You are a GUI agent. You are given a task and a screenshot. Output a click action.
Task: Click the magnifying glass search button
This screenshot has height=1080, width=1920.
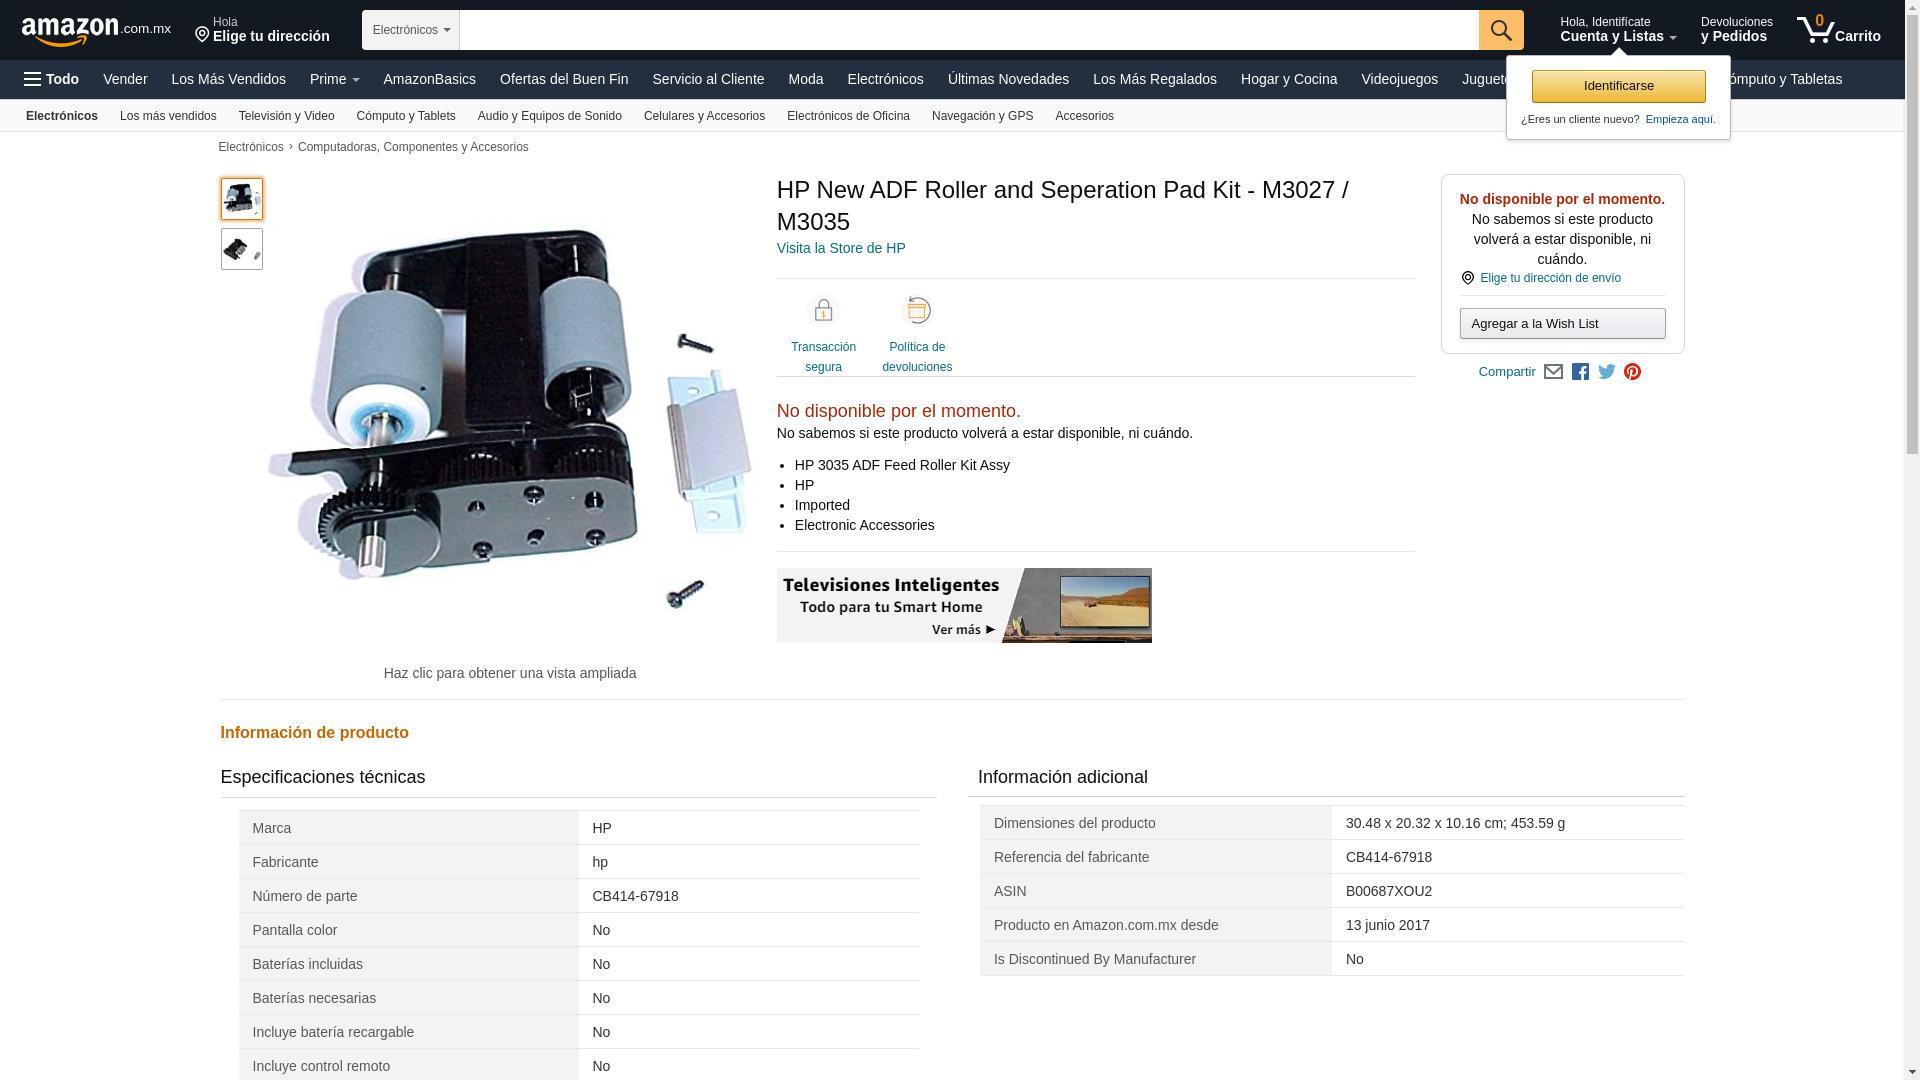1500,30
